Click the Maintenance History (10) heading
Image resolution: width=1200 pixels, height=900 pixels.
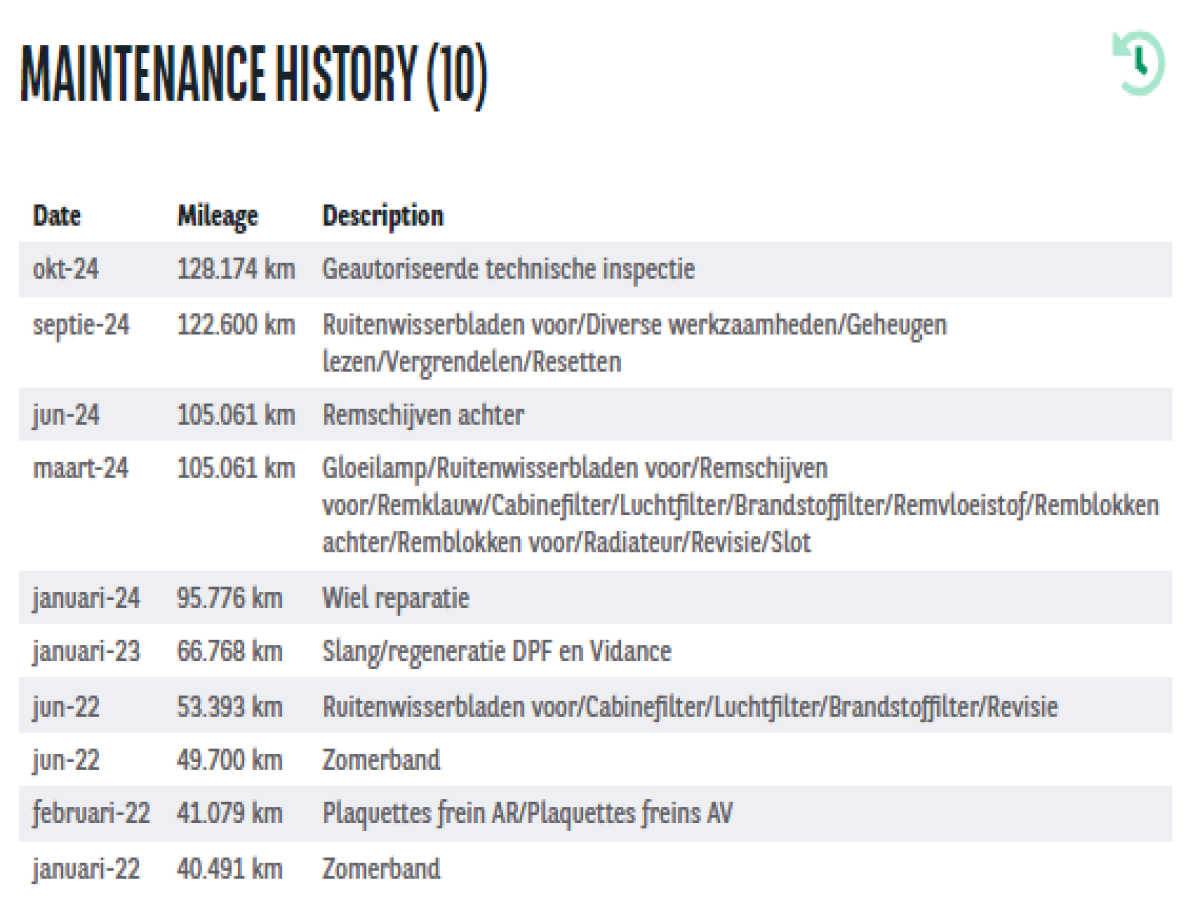click(254, 76)
